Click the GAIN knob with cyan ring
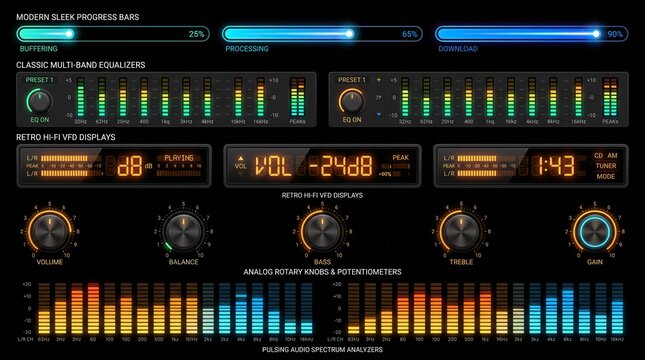 [595, 231]
